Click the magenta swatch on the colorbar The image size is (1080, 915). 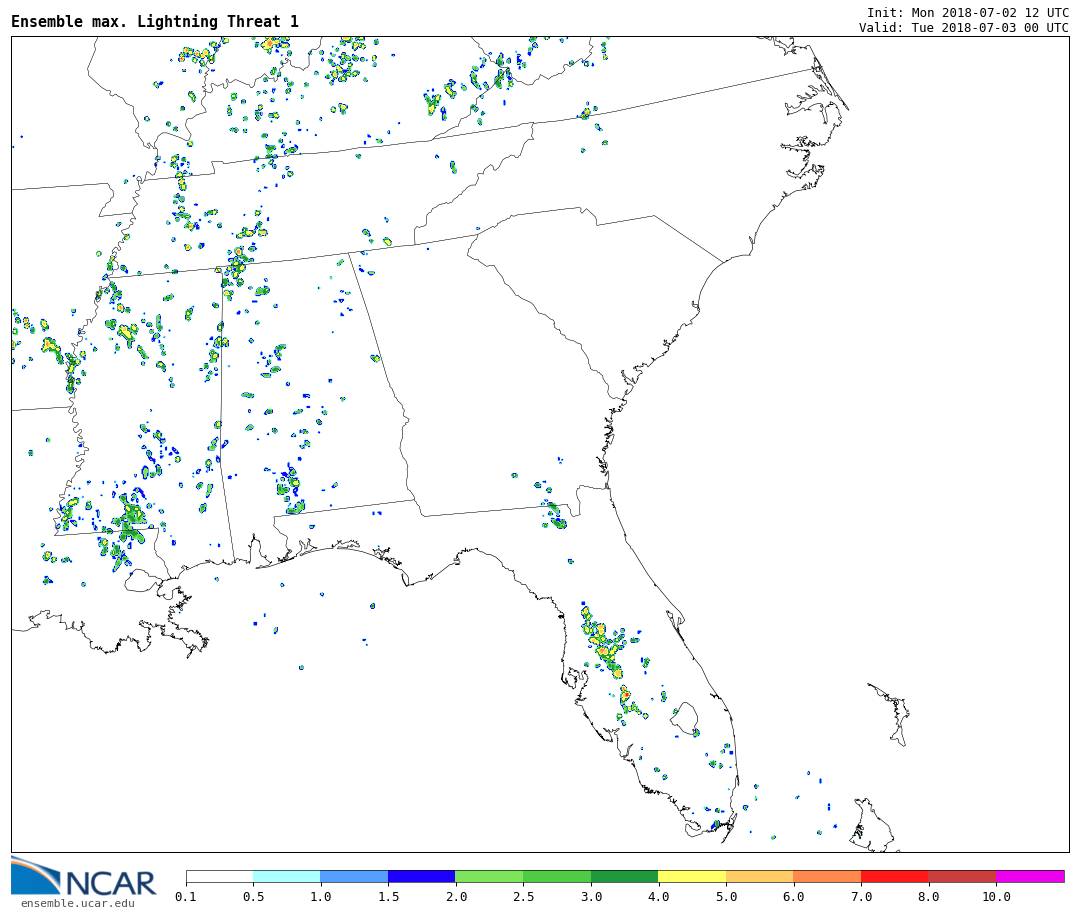1029,876
